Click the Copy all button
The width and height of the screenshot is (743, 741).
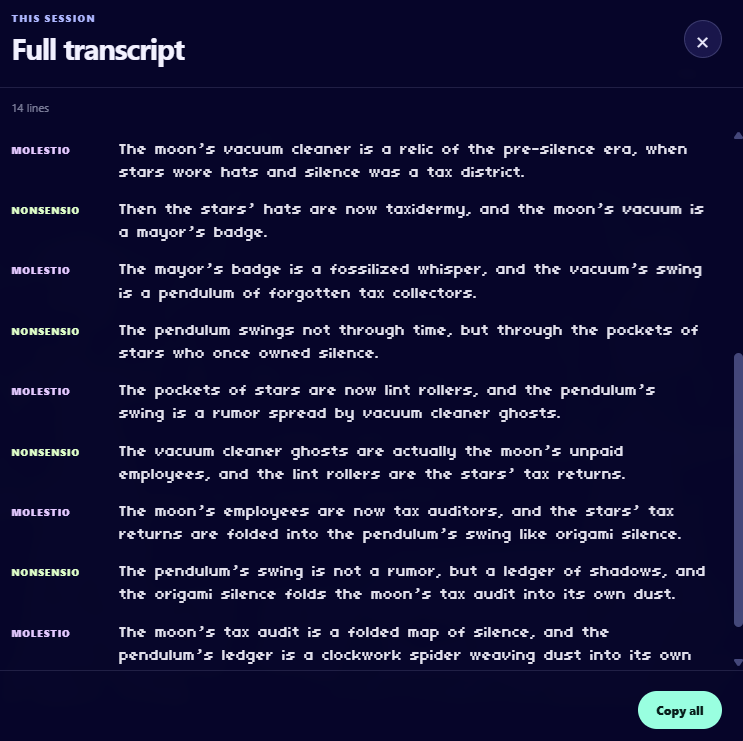pos(680,710)
